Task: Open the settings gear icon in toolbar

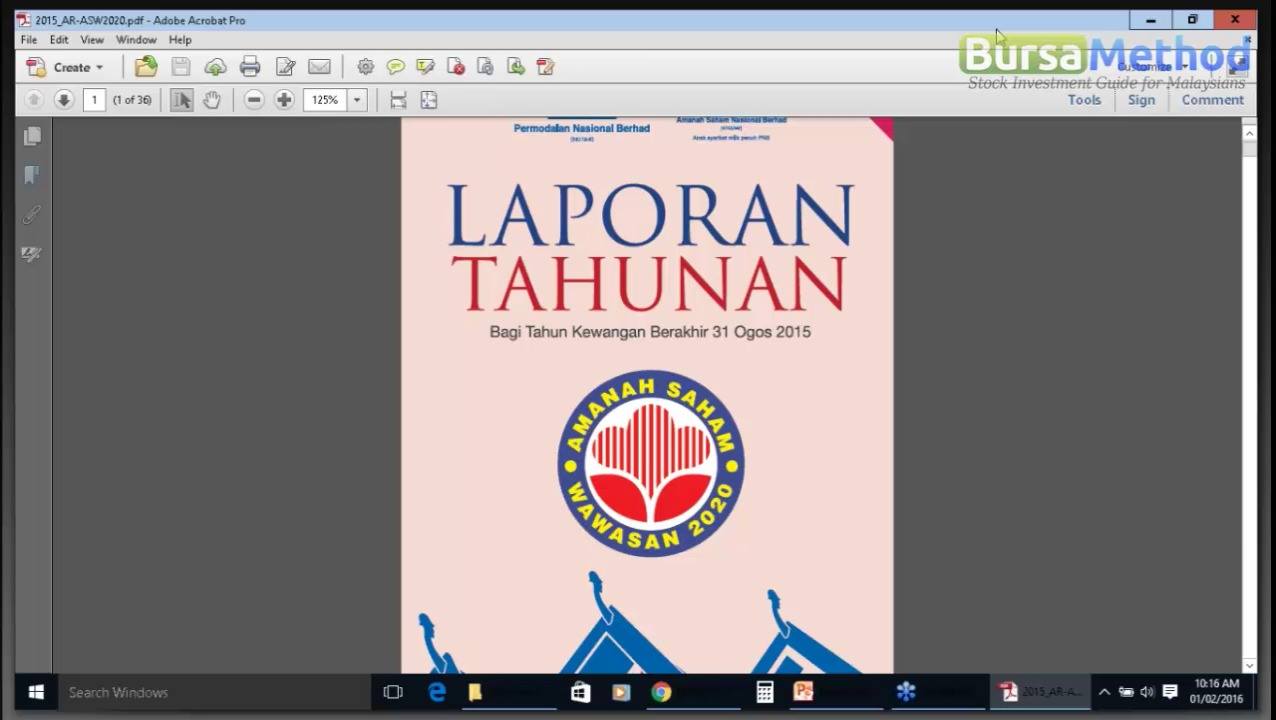Action: 366,67
